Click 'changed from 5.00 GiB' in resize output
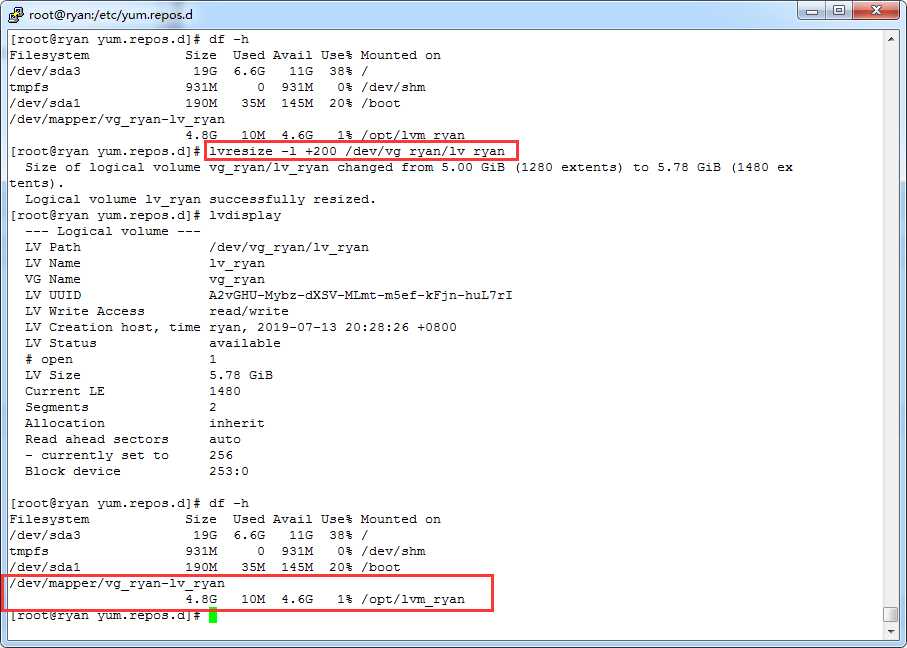The width and height of the screenshot is (907, 648). (x=421, y=168)
